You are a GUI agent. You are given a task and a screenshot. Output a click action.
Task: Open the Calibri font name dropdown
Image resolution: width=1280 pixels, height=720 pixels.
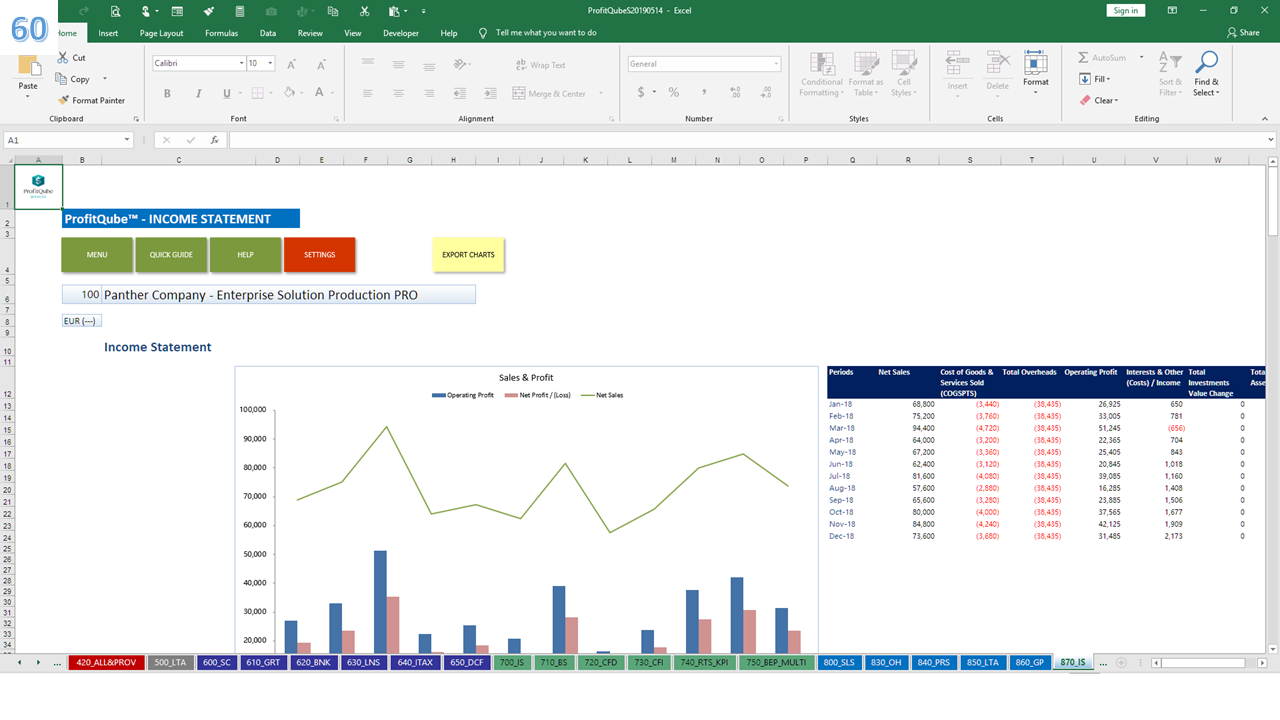pos(242,63)
